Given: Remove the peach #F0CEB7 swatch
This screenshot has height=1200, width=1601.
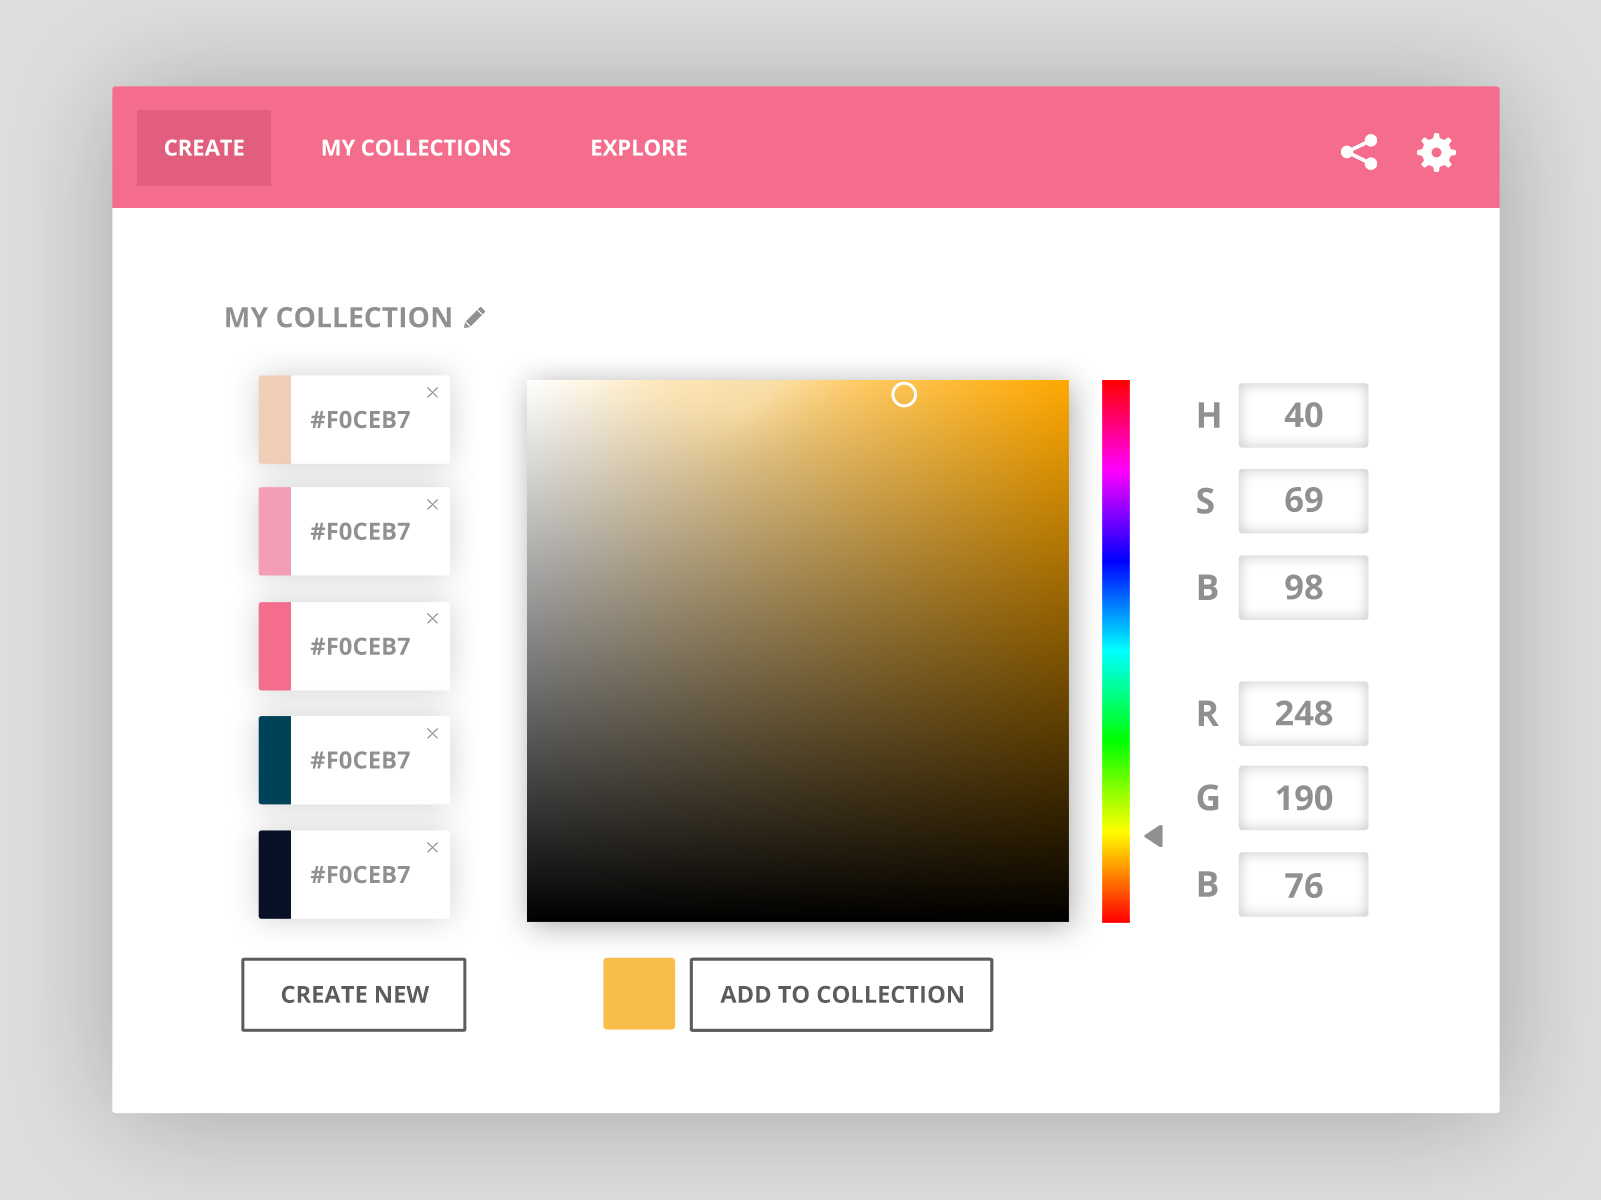Looking at the screenshot, I should tap(433, 392).
